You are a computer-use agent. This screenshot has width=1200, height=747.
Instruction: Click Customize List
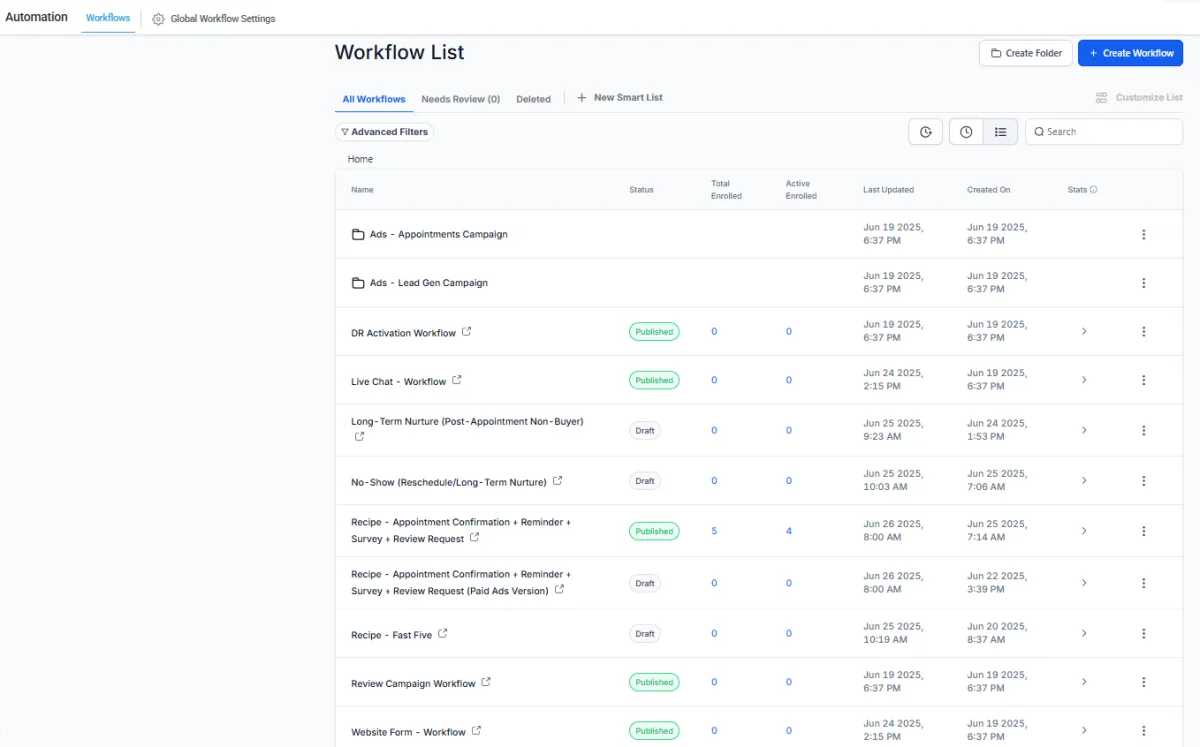(x=1139, y=98)
